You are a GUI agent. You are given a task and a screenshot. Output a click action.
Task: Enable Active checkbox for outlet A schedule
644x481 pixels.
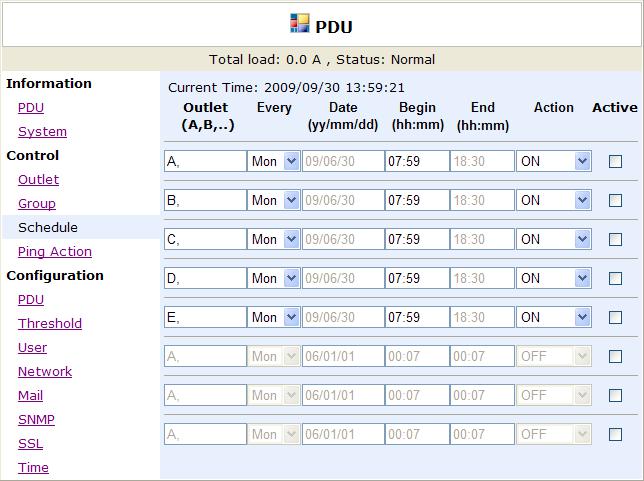615,161
